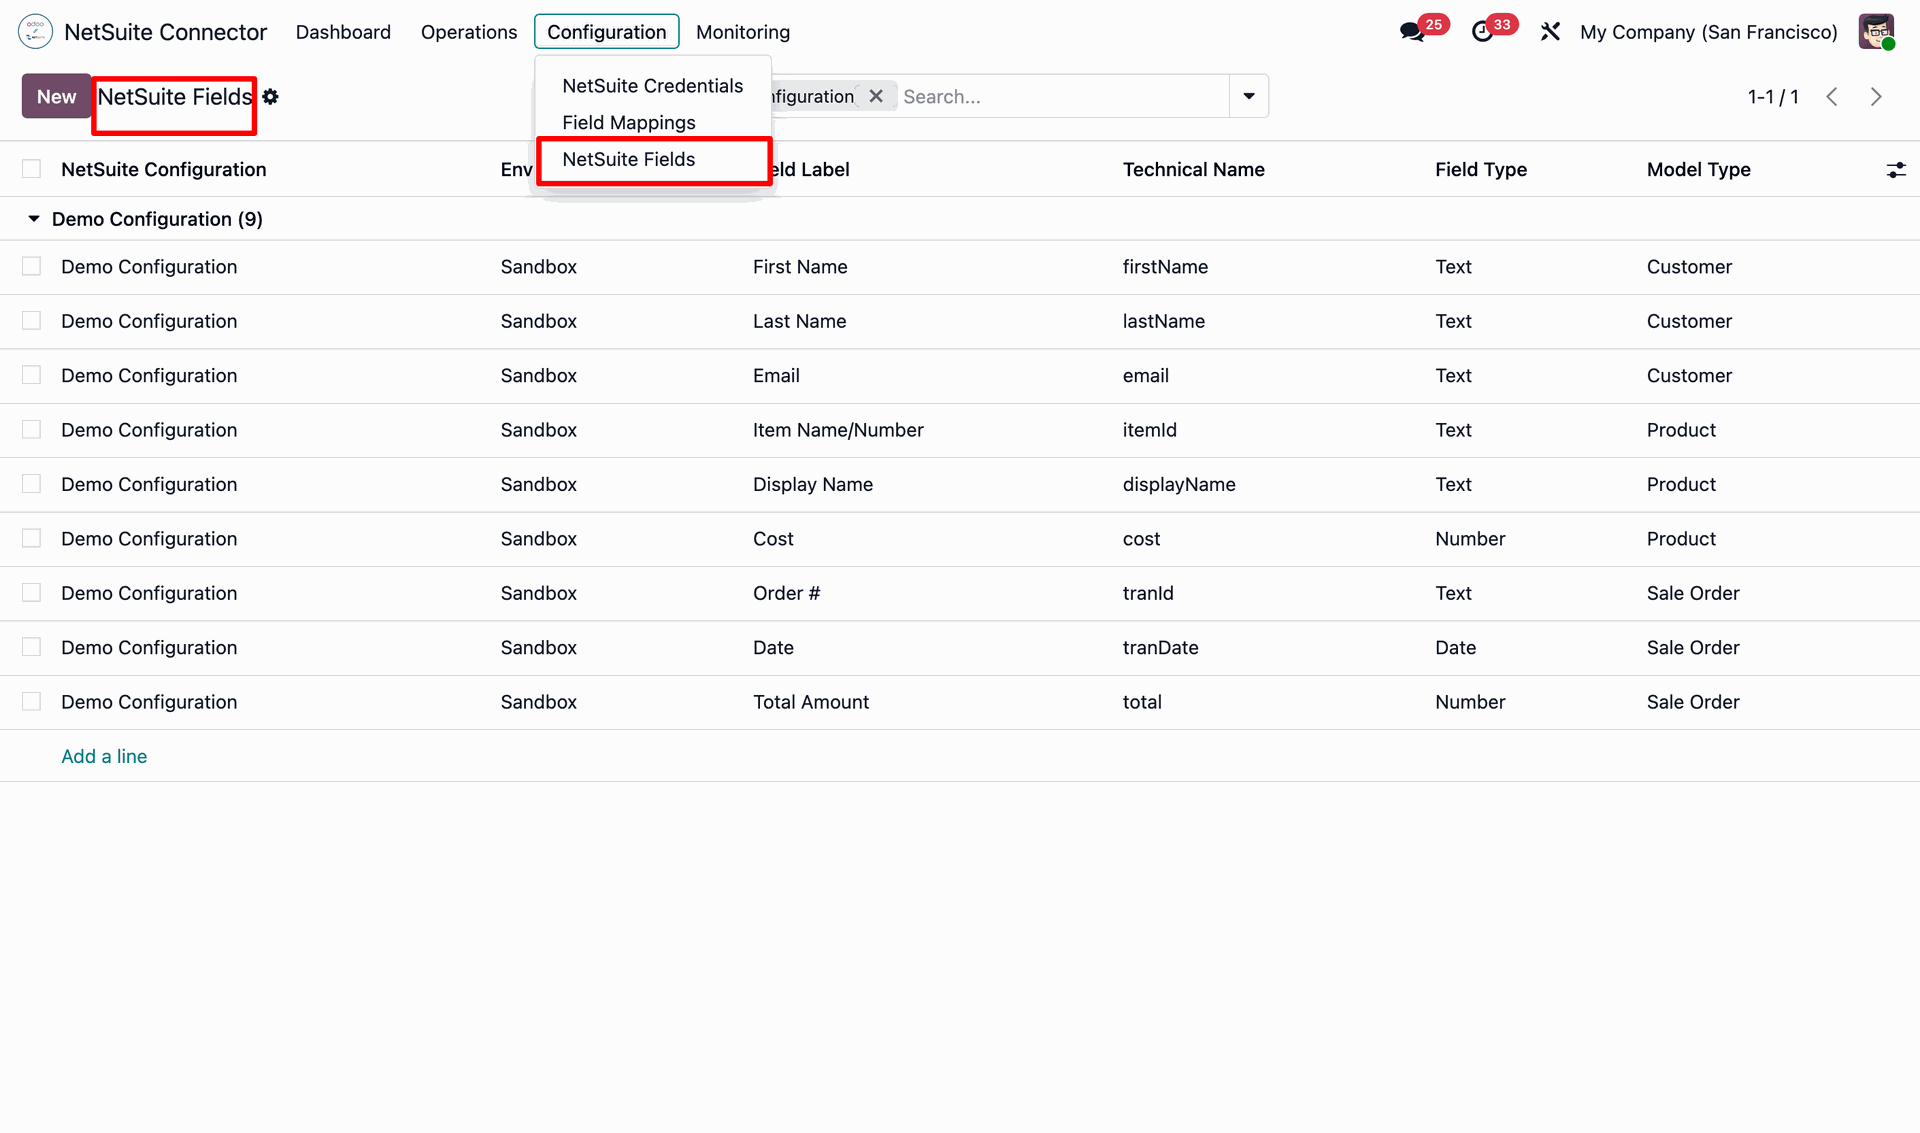Check the First Name row checkbox
Screen dimensions: 1920x1133
32,266
